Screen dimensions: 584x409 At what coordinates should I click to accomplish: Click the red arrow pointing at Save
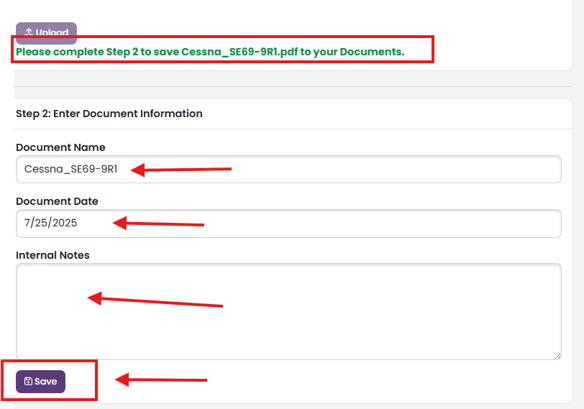tap(161, 380)
